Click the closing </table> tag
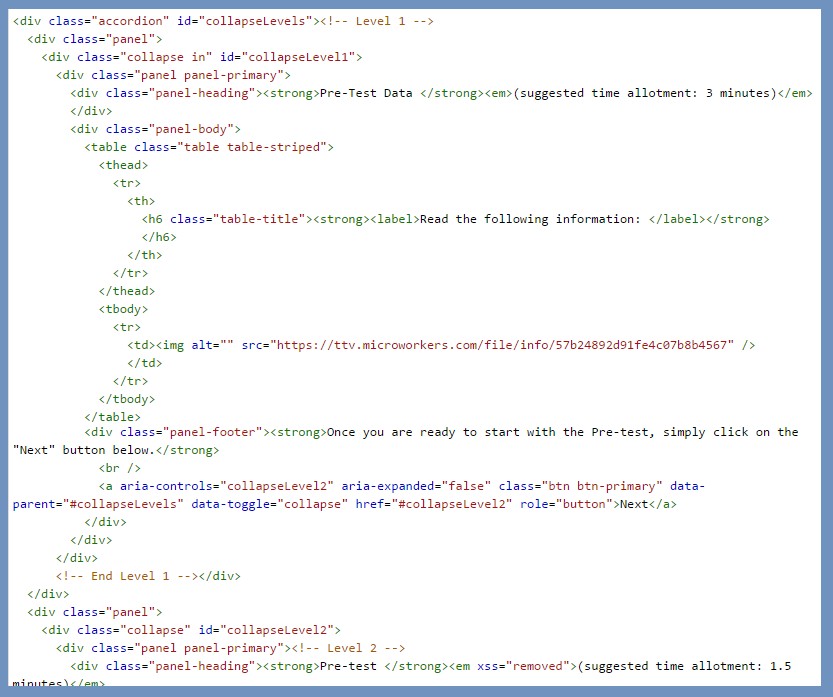 pyautogui.click(x=113, y=417)
